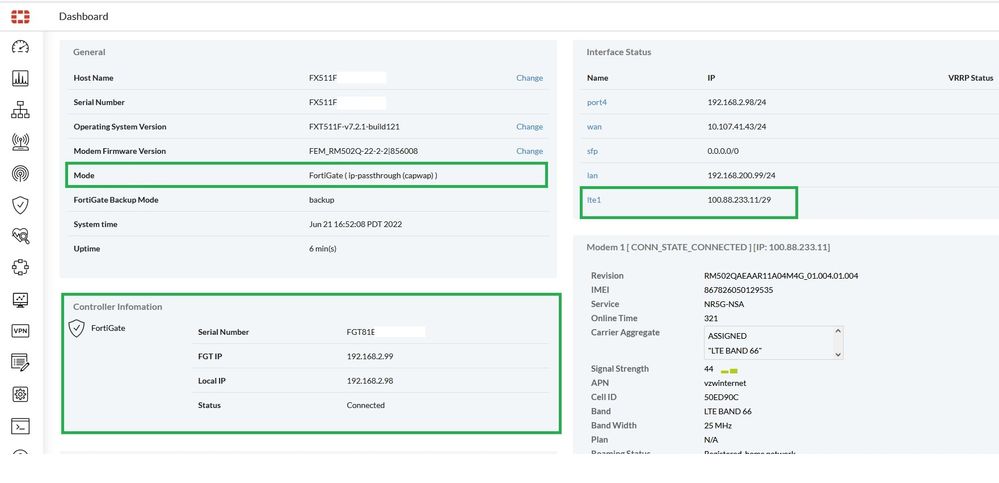The image size is (999, 483).
Task: Change the Modem Firmware Version
Action: click(529, 151)
